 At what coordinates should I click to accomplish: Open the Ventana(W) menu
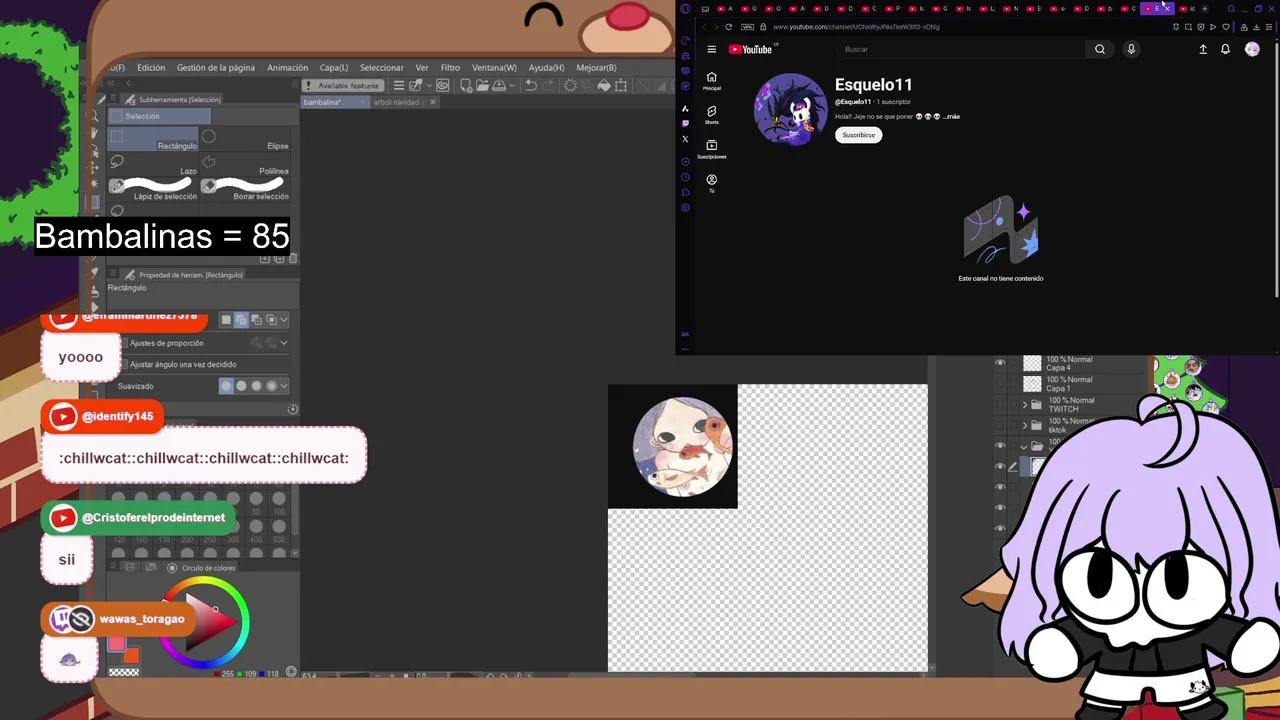coord(494,68)
